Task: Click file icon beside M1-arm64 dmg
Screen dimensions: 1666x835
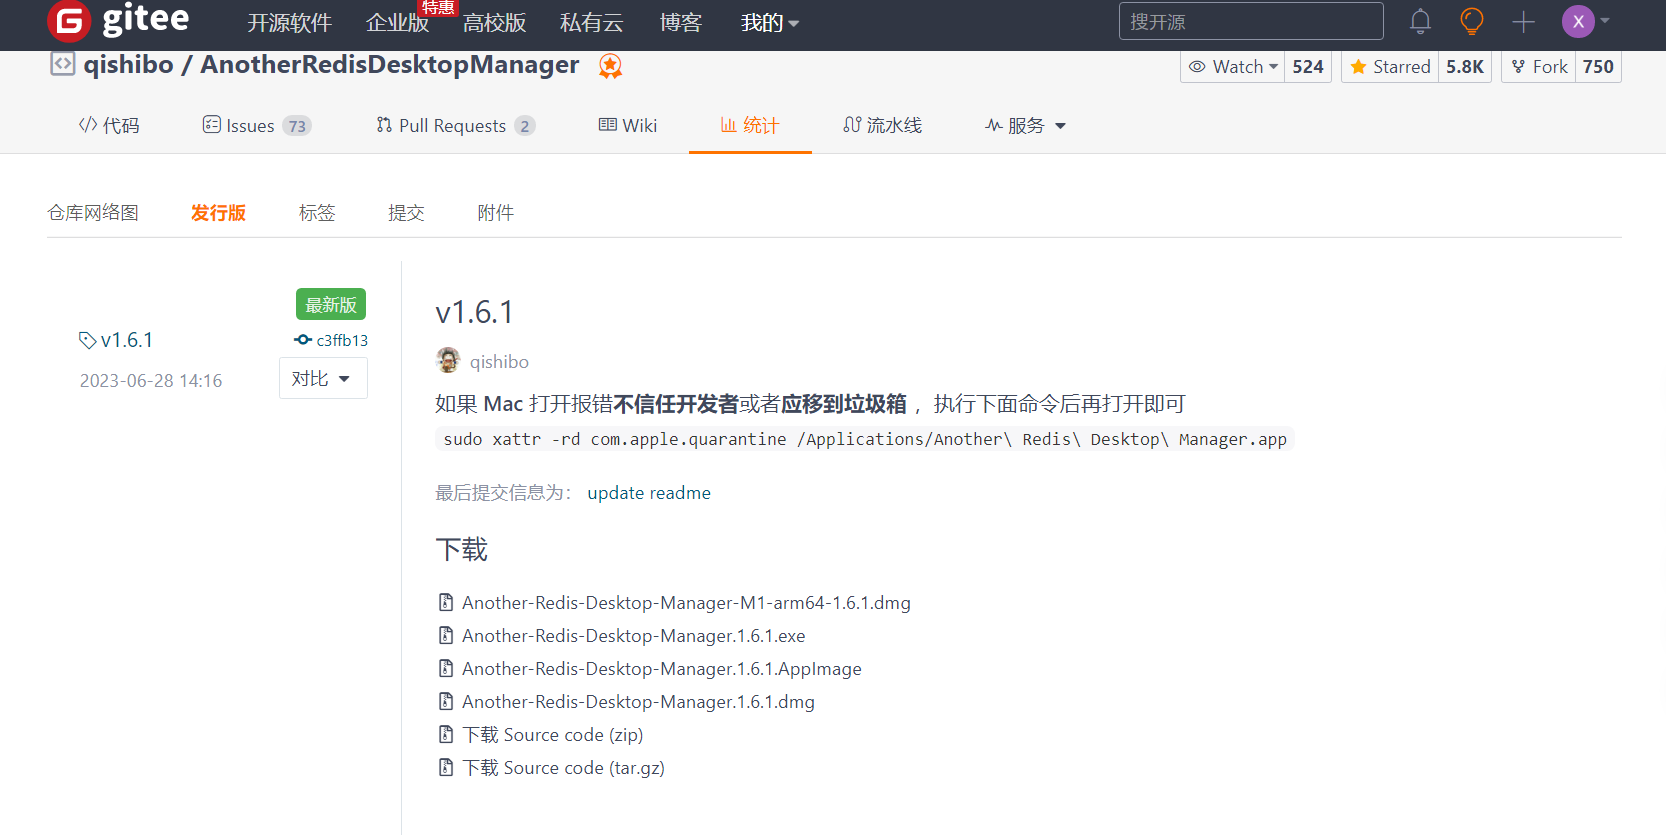Action: coord(446,602)
